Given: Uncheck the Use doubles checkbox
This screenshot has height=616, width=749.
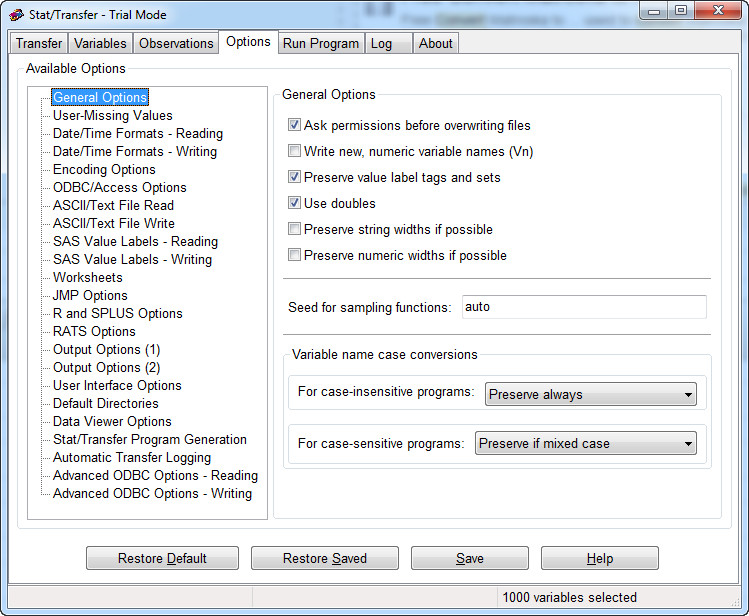Looking at the screenshot, I should [294, 203].
